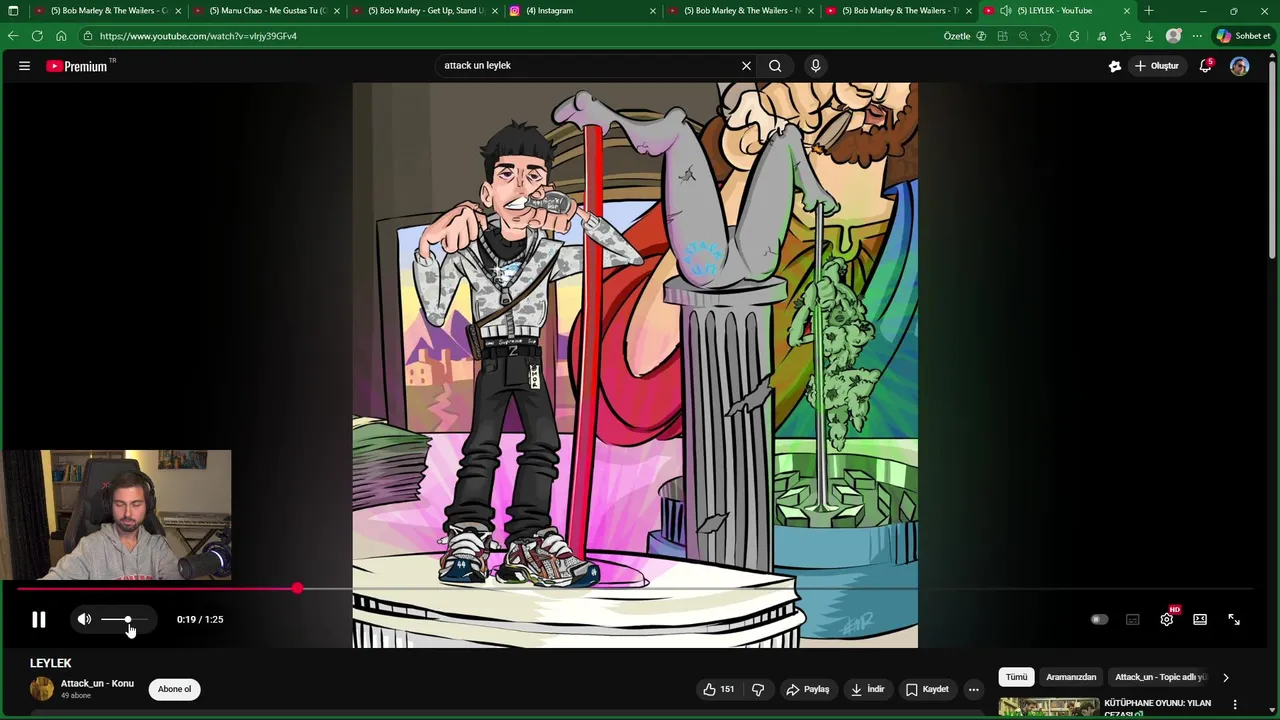The height and width of the screenshot is (720, 1280).
Task: Toggle the autoplay switch
Action: point(1099,620)
